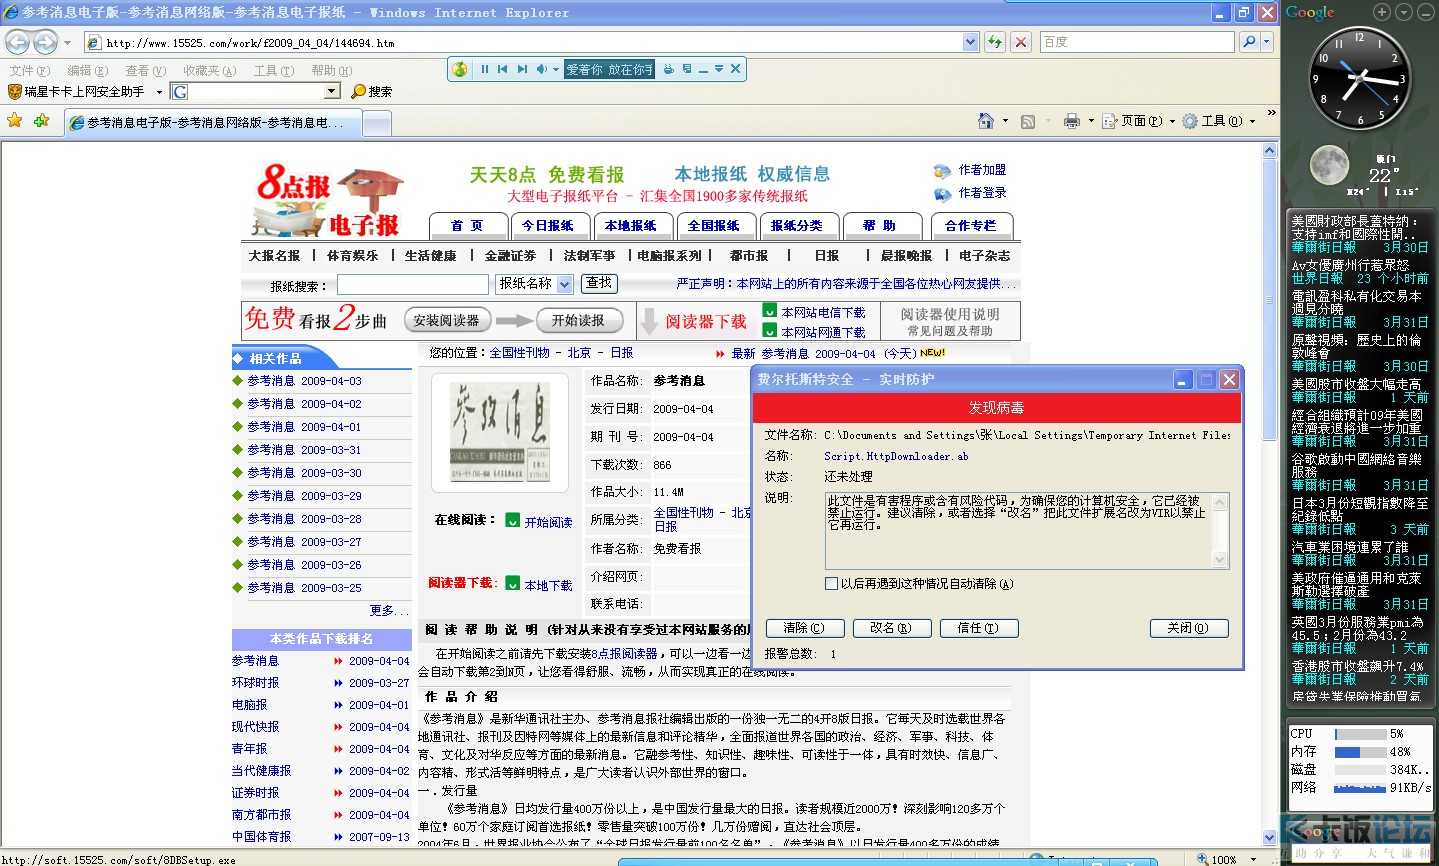1439x866 pixels.
Task: Click the search magnifier button beside 百度 box
Action: [x=1248, y=42]
